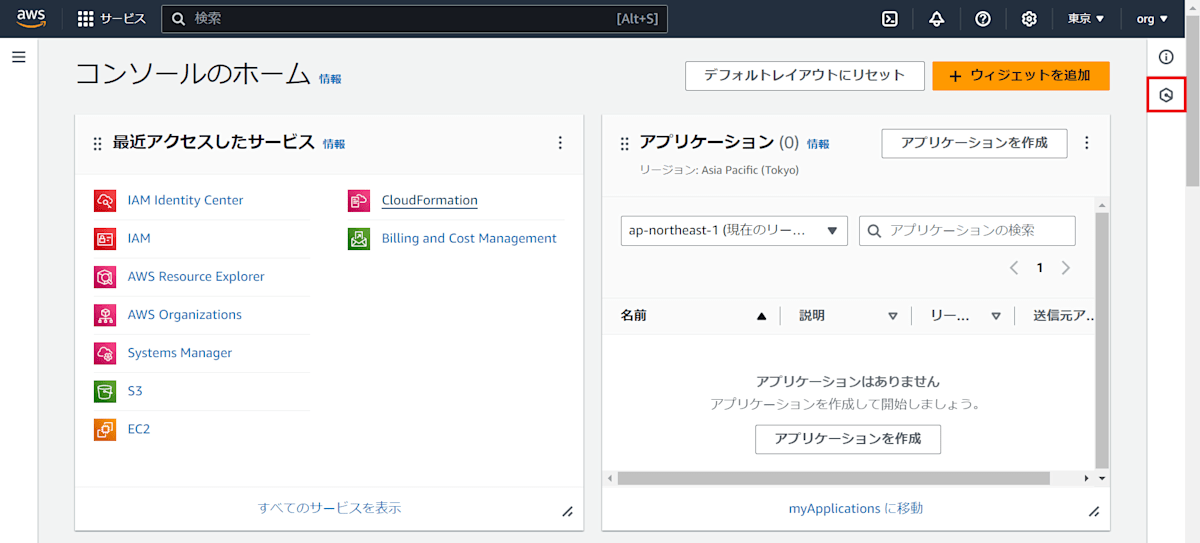Open the ap-northeast-1 region selector
This screenshot has width=1200, height=543.
734,230
